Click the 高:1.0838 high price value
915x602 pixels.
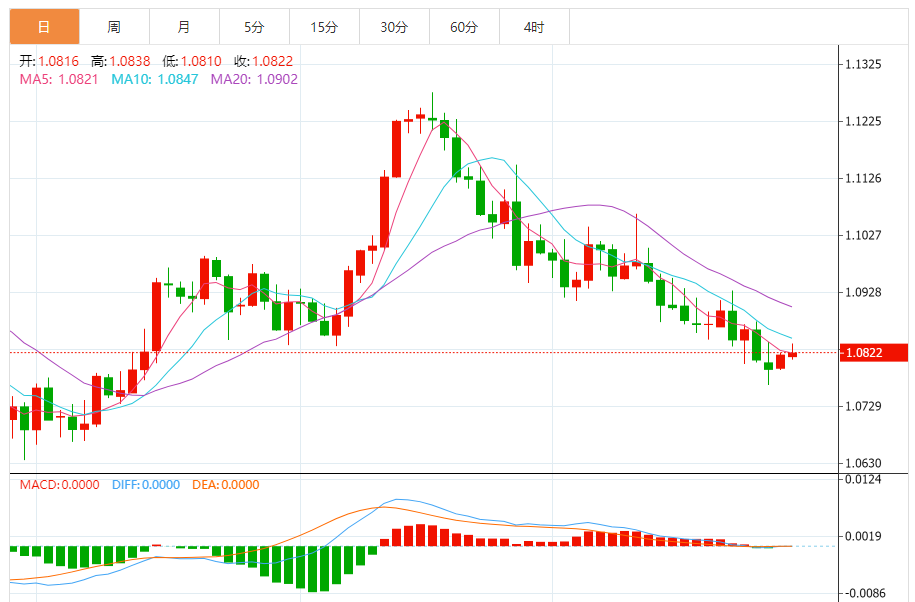pos(120,61)
